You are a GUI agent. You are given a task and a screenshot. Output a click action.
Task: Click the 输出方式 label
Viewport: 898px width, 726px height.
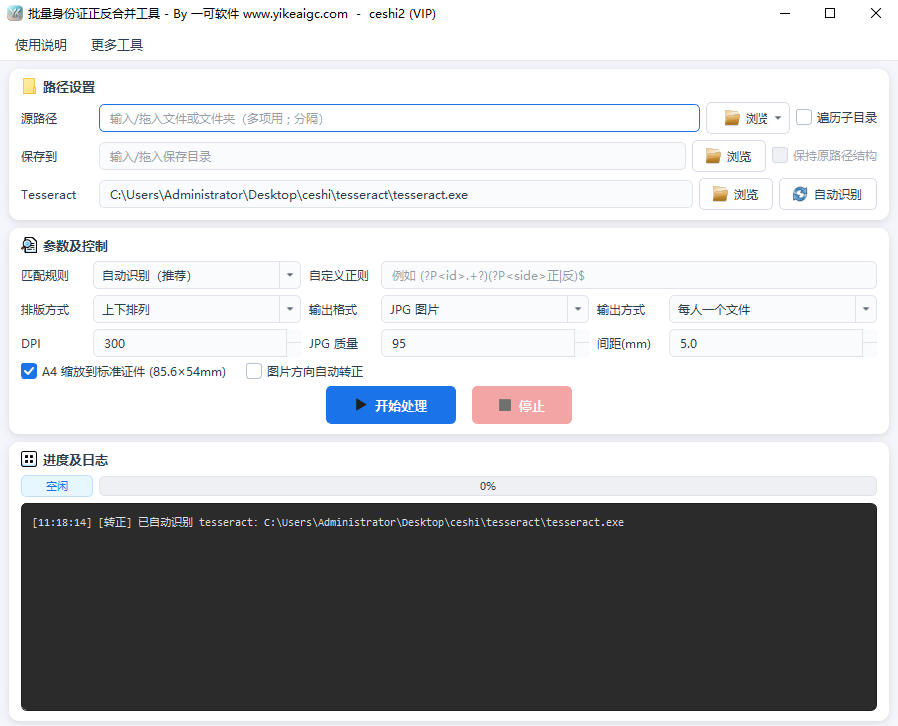pos(621,309)
